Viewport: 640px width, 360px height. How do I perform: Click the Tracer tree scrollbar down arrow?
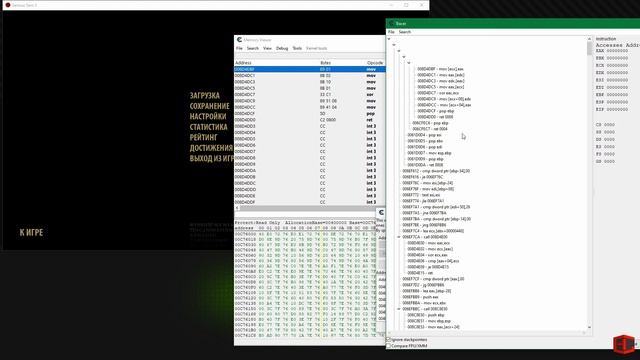tap(589, 327)
